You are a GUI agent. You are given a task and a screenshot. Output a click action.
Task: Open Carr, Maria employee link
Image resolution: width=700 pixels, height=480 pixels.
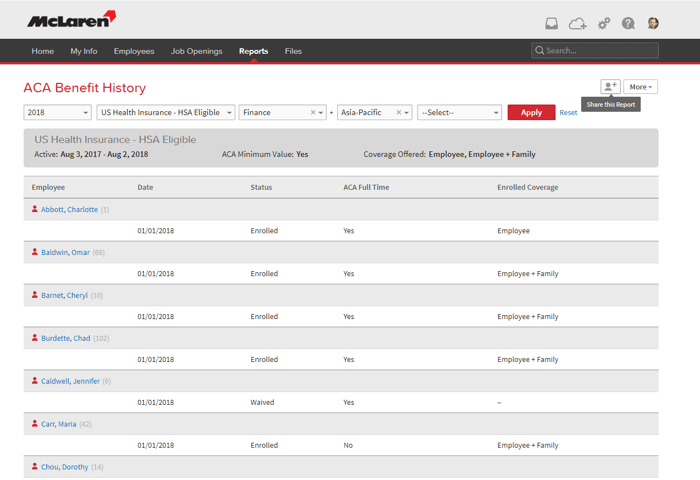point(58,424)
